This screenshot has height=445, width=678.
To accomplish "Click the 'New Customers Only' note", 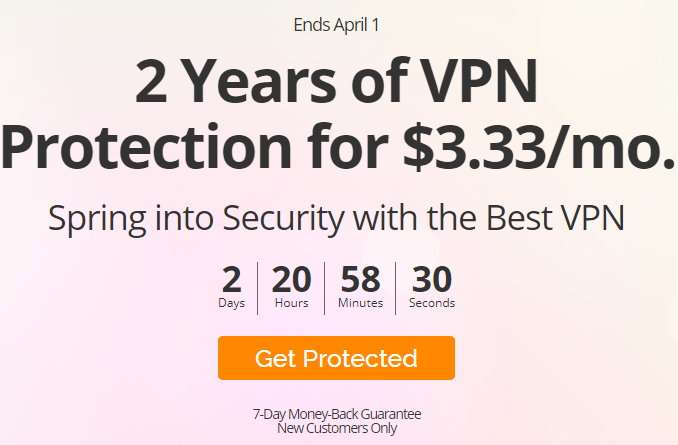I will click(337, 428).
